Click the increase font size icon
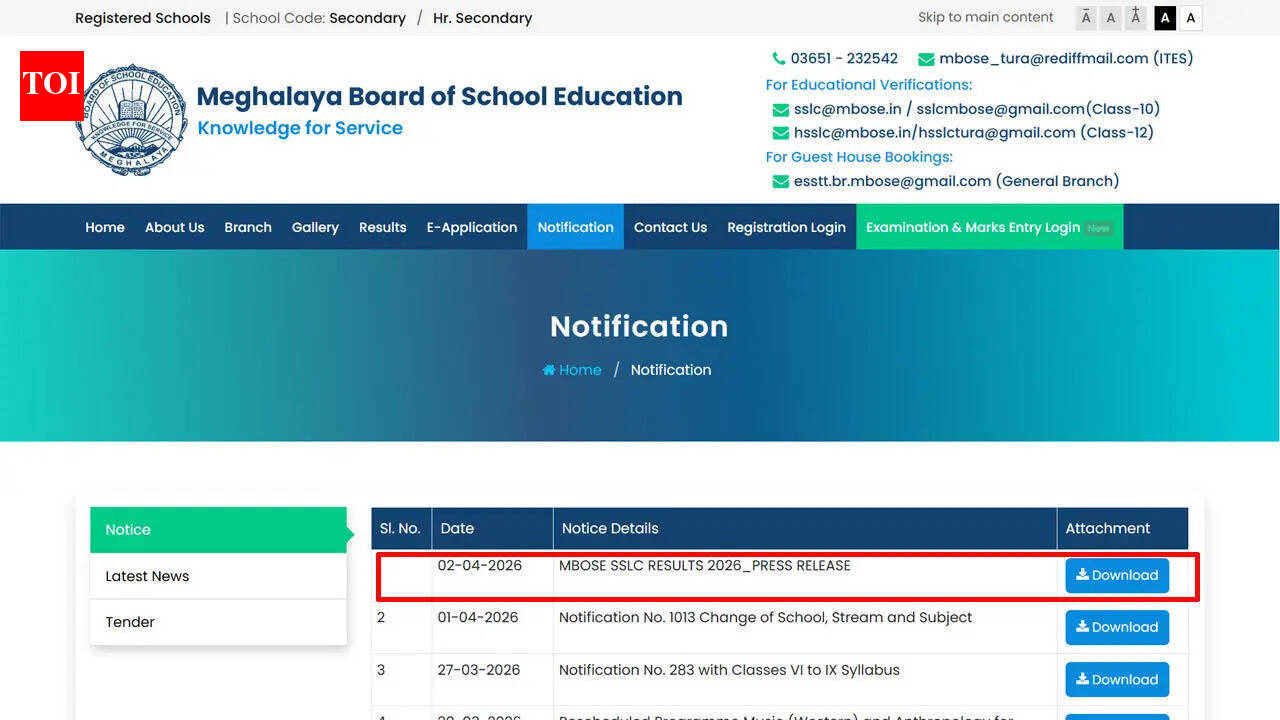This screenshot has width=1280, height=720. tap(1135, 17)
